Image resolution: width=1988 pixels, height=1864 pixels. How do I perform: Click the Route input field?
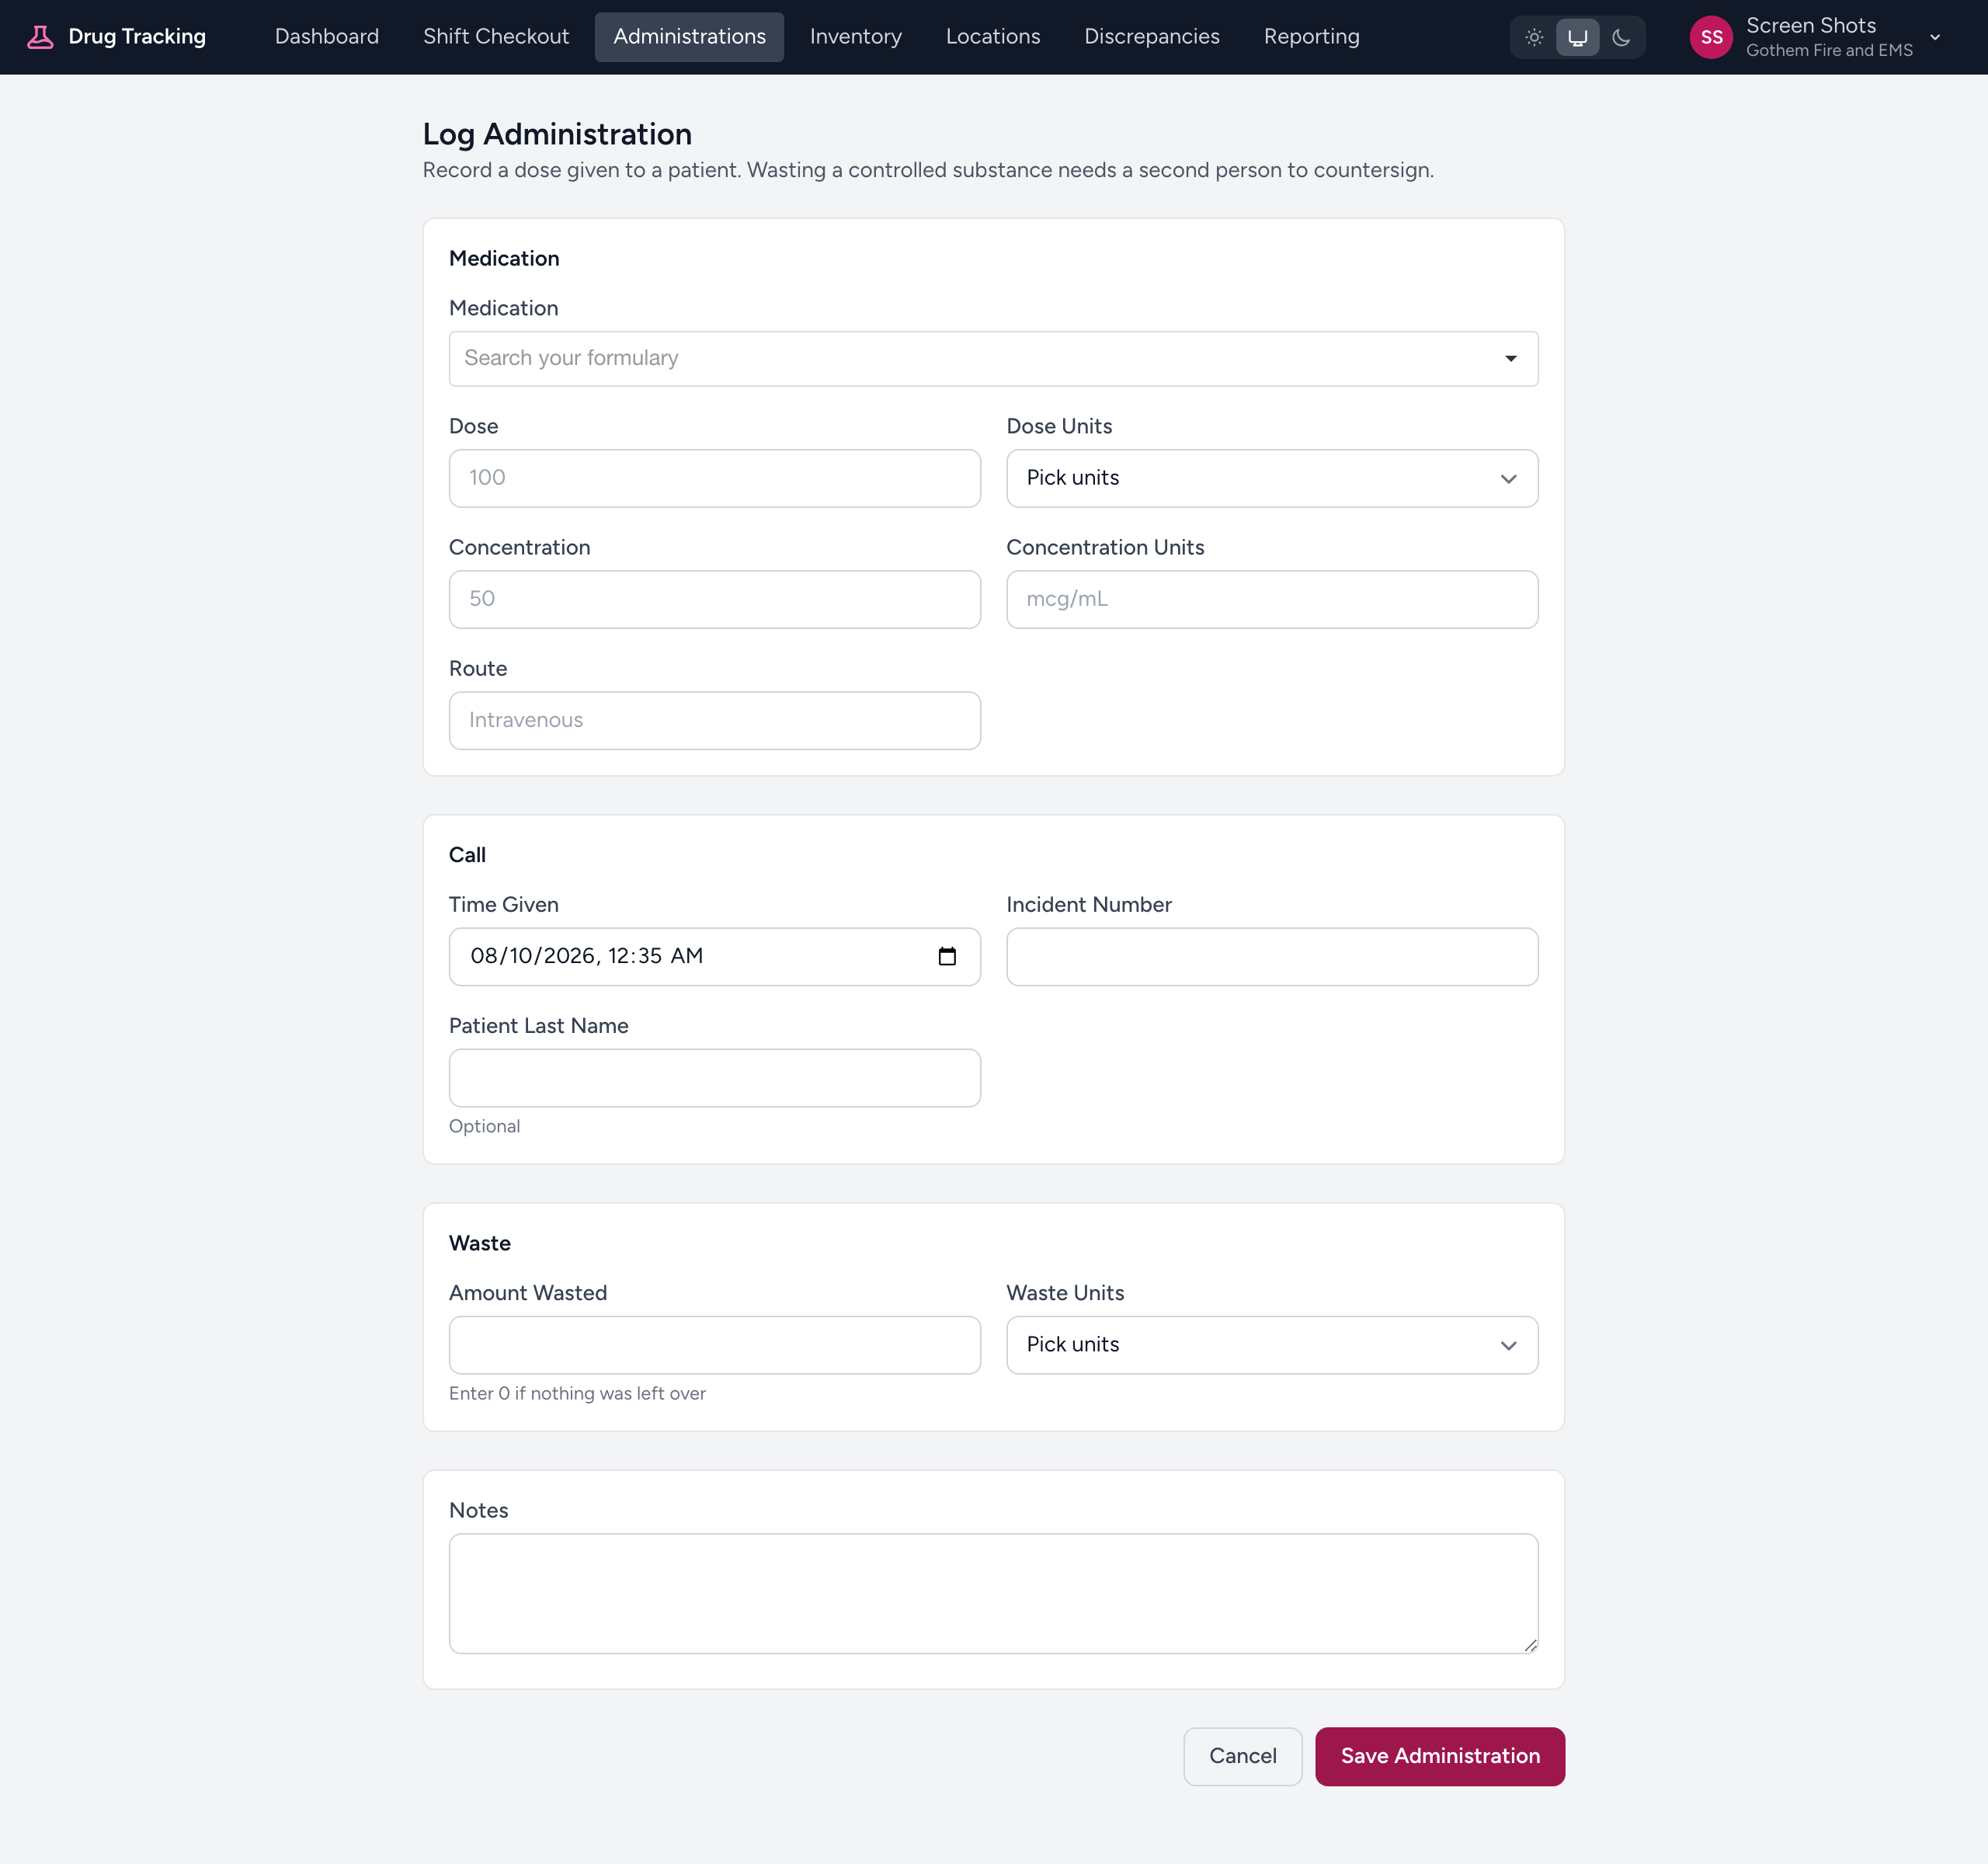pos(715,720)
